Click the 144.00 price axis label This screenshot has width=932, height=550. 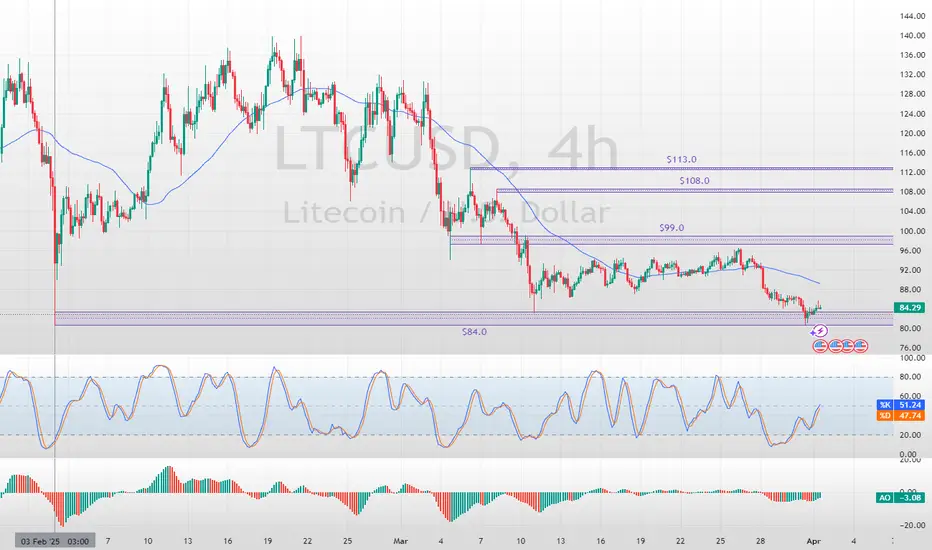tap(912, 16)
